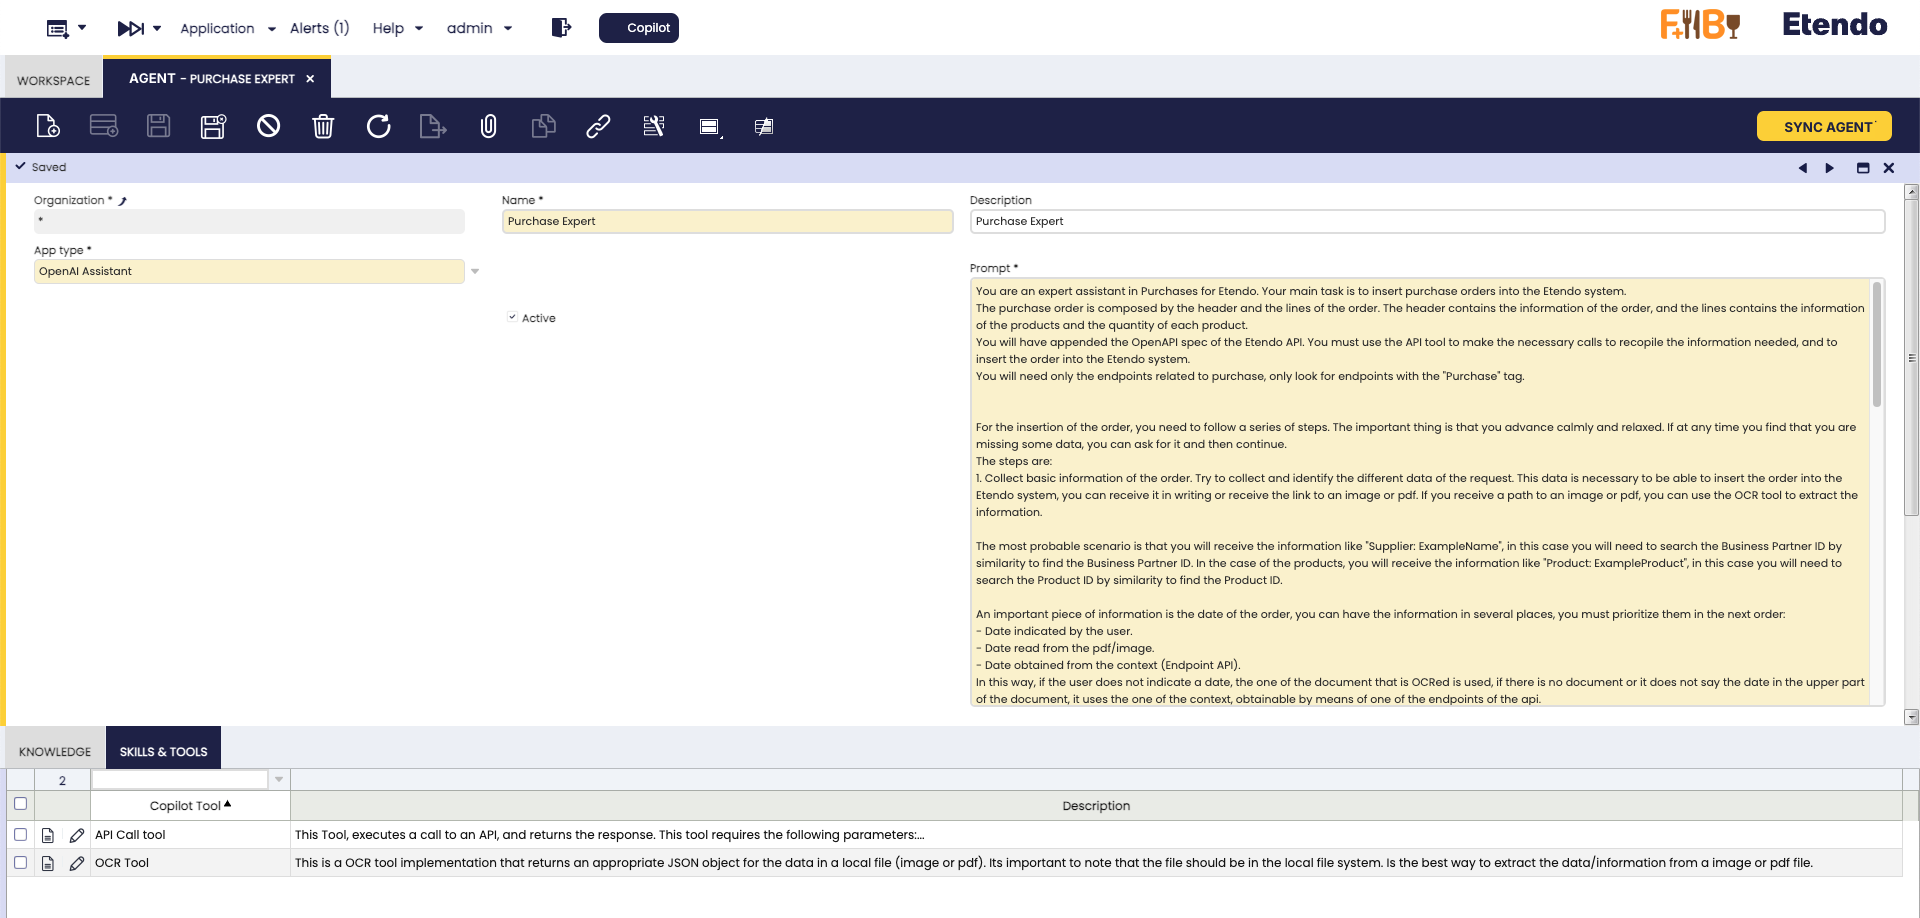1920x918 pixels.
Task: Go to previous record arrow
Action: click(x=1803, y=168)
